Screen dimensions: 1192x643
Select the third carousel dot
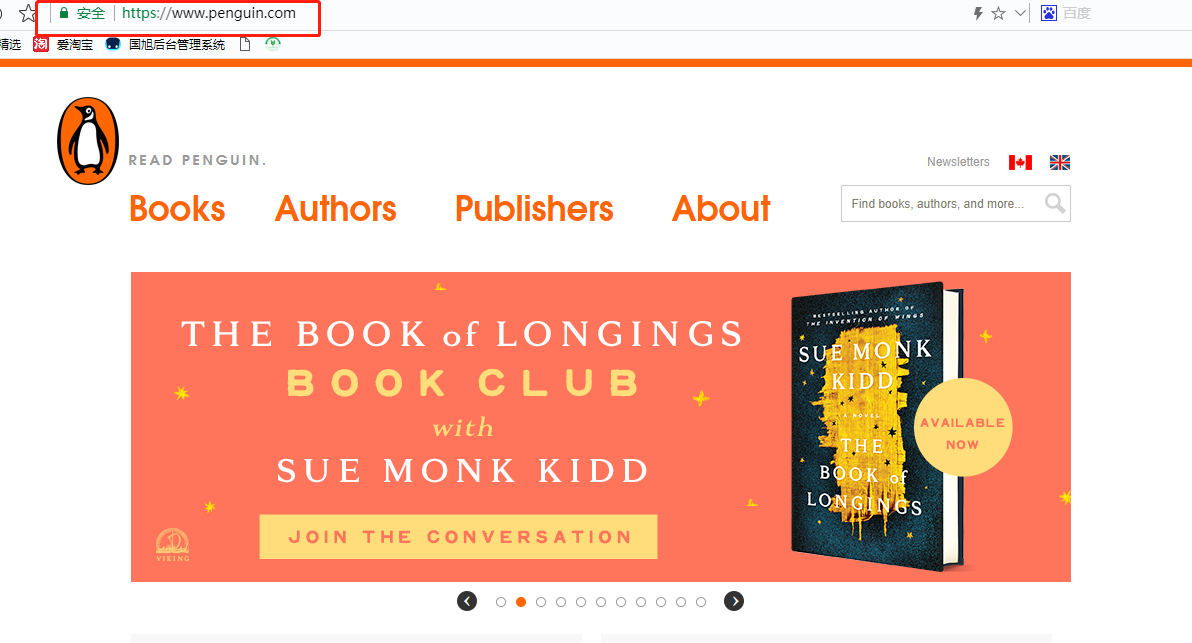pos(541,602)
